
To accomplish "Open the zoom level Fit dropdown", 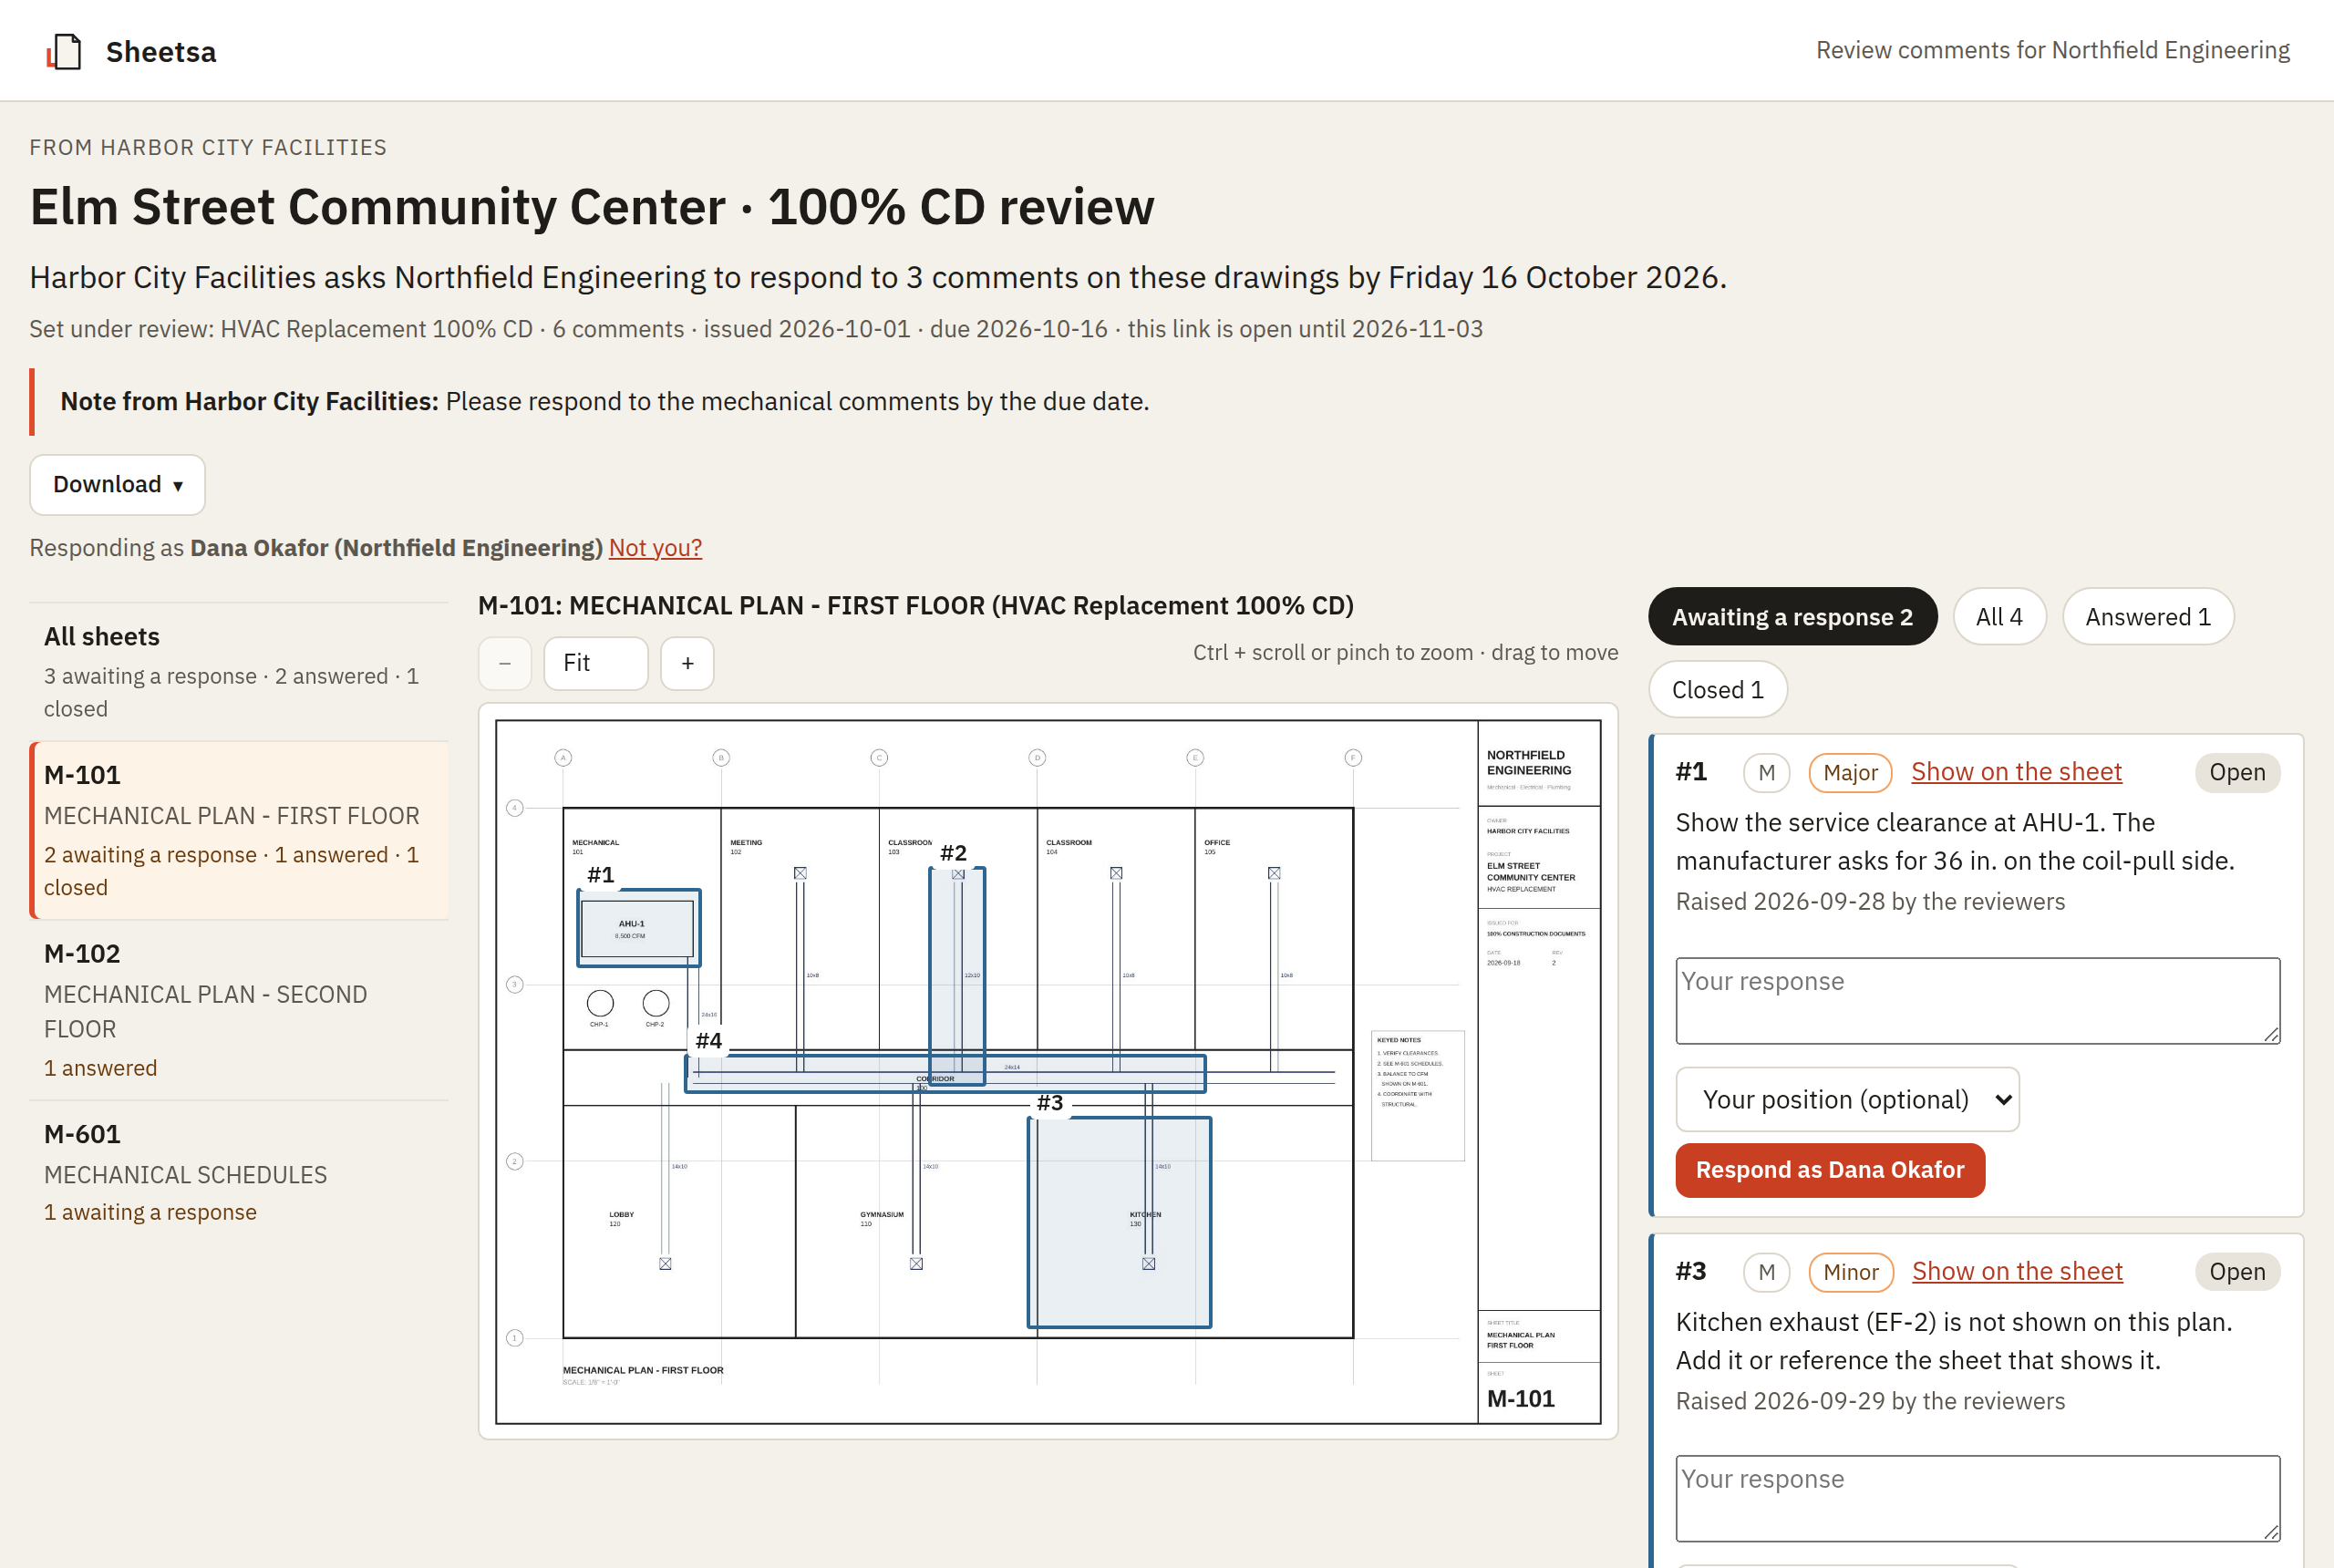I will 596,663.
